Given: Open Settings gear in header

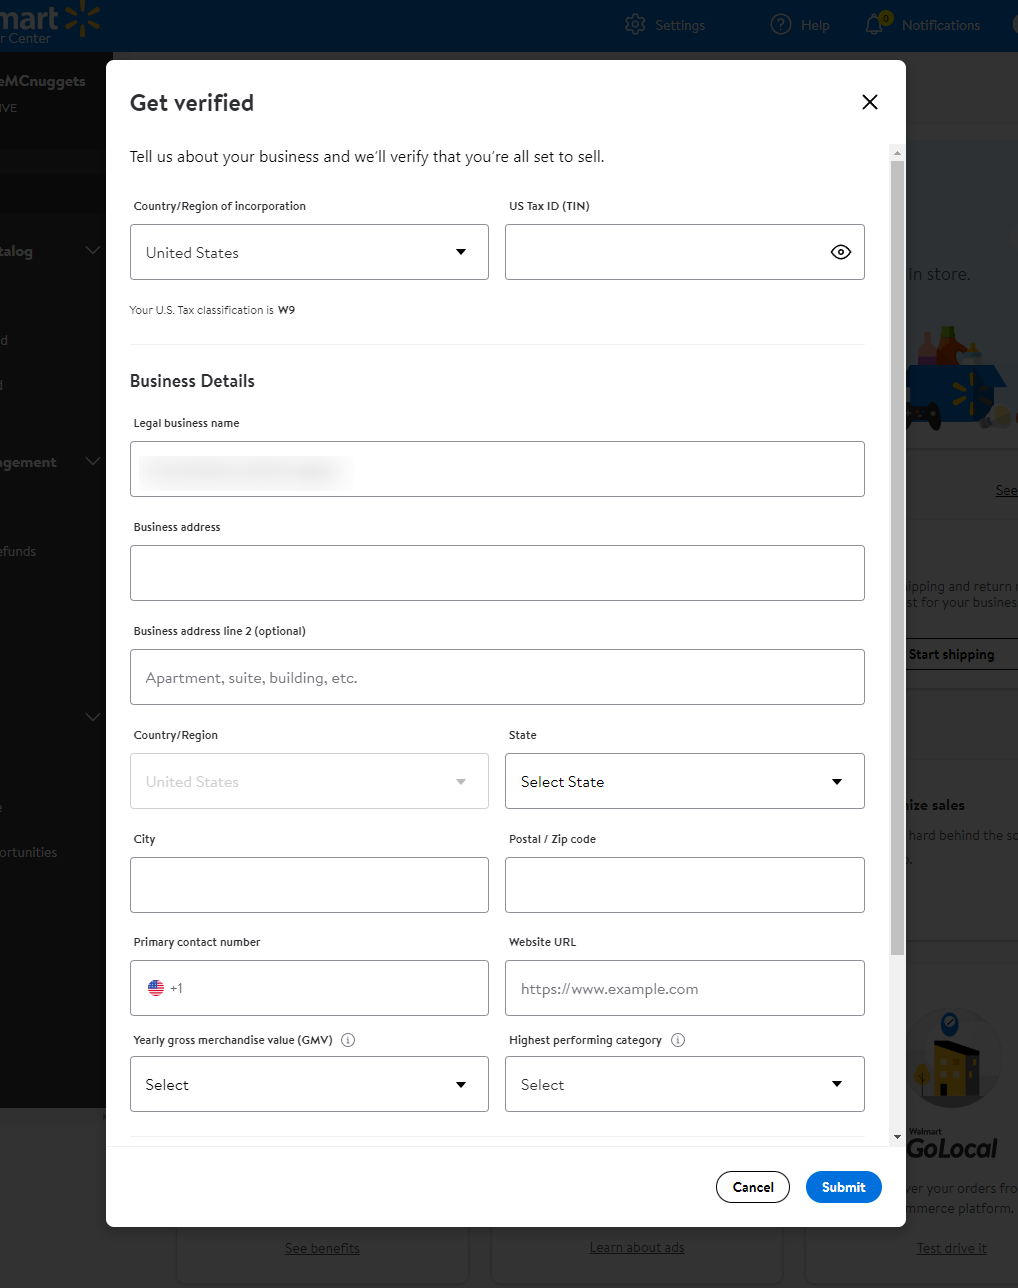Looking at the screenshot, I should (635, 25).
